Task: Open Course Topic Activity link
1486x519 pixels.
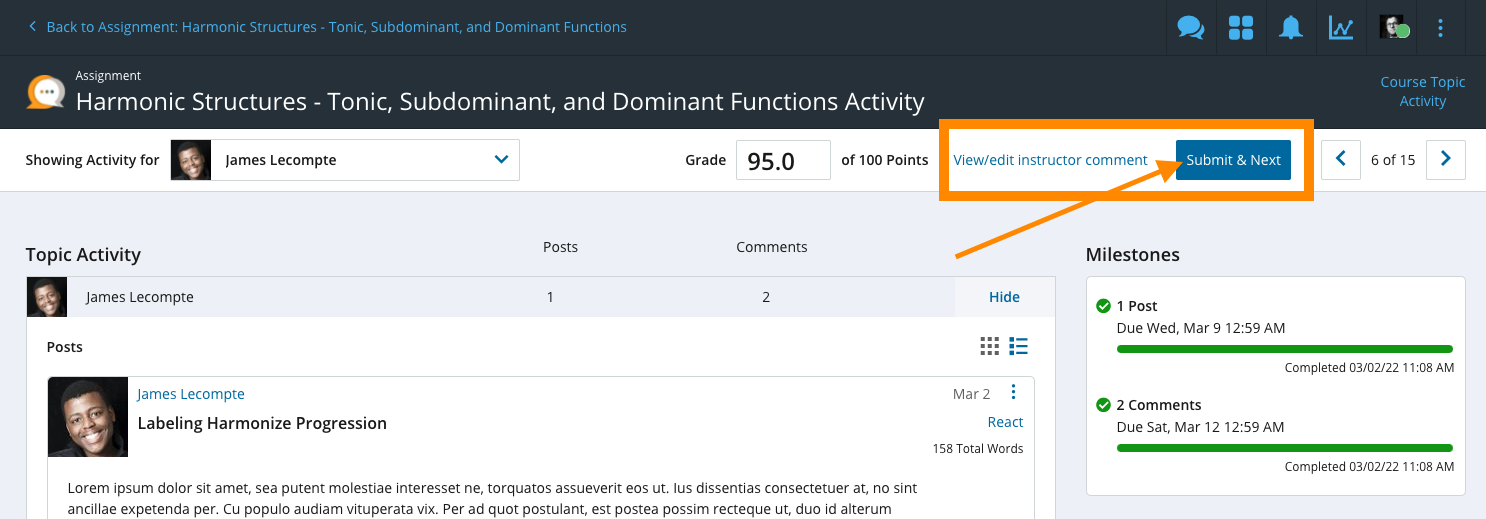Action: pyautogui.click(x=1422, y=92)
